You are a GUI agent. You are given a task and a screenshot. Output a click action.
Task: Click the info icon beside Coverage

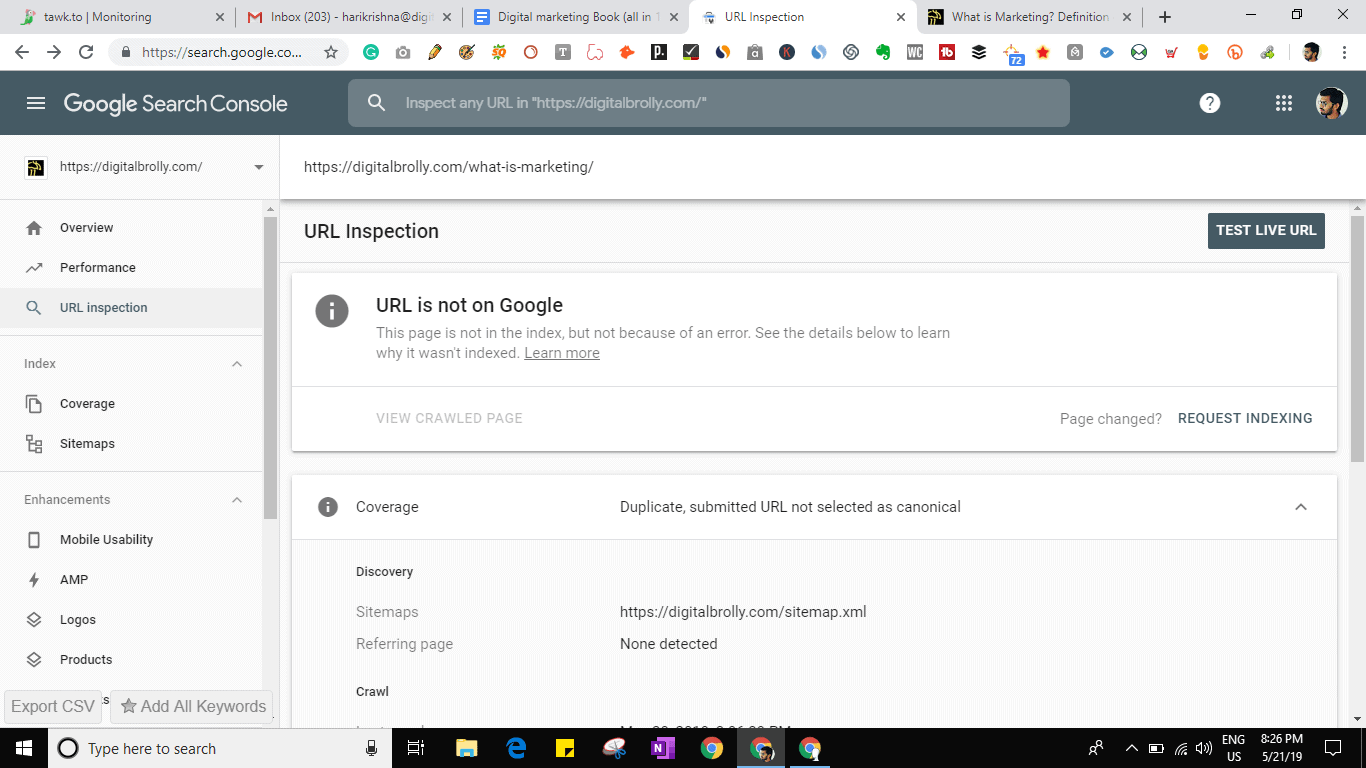pyautogui.click(x=327, y=507)
